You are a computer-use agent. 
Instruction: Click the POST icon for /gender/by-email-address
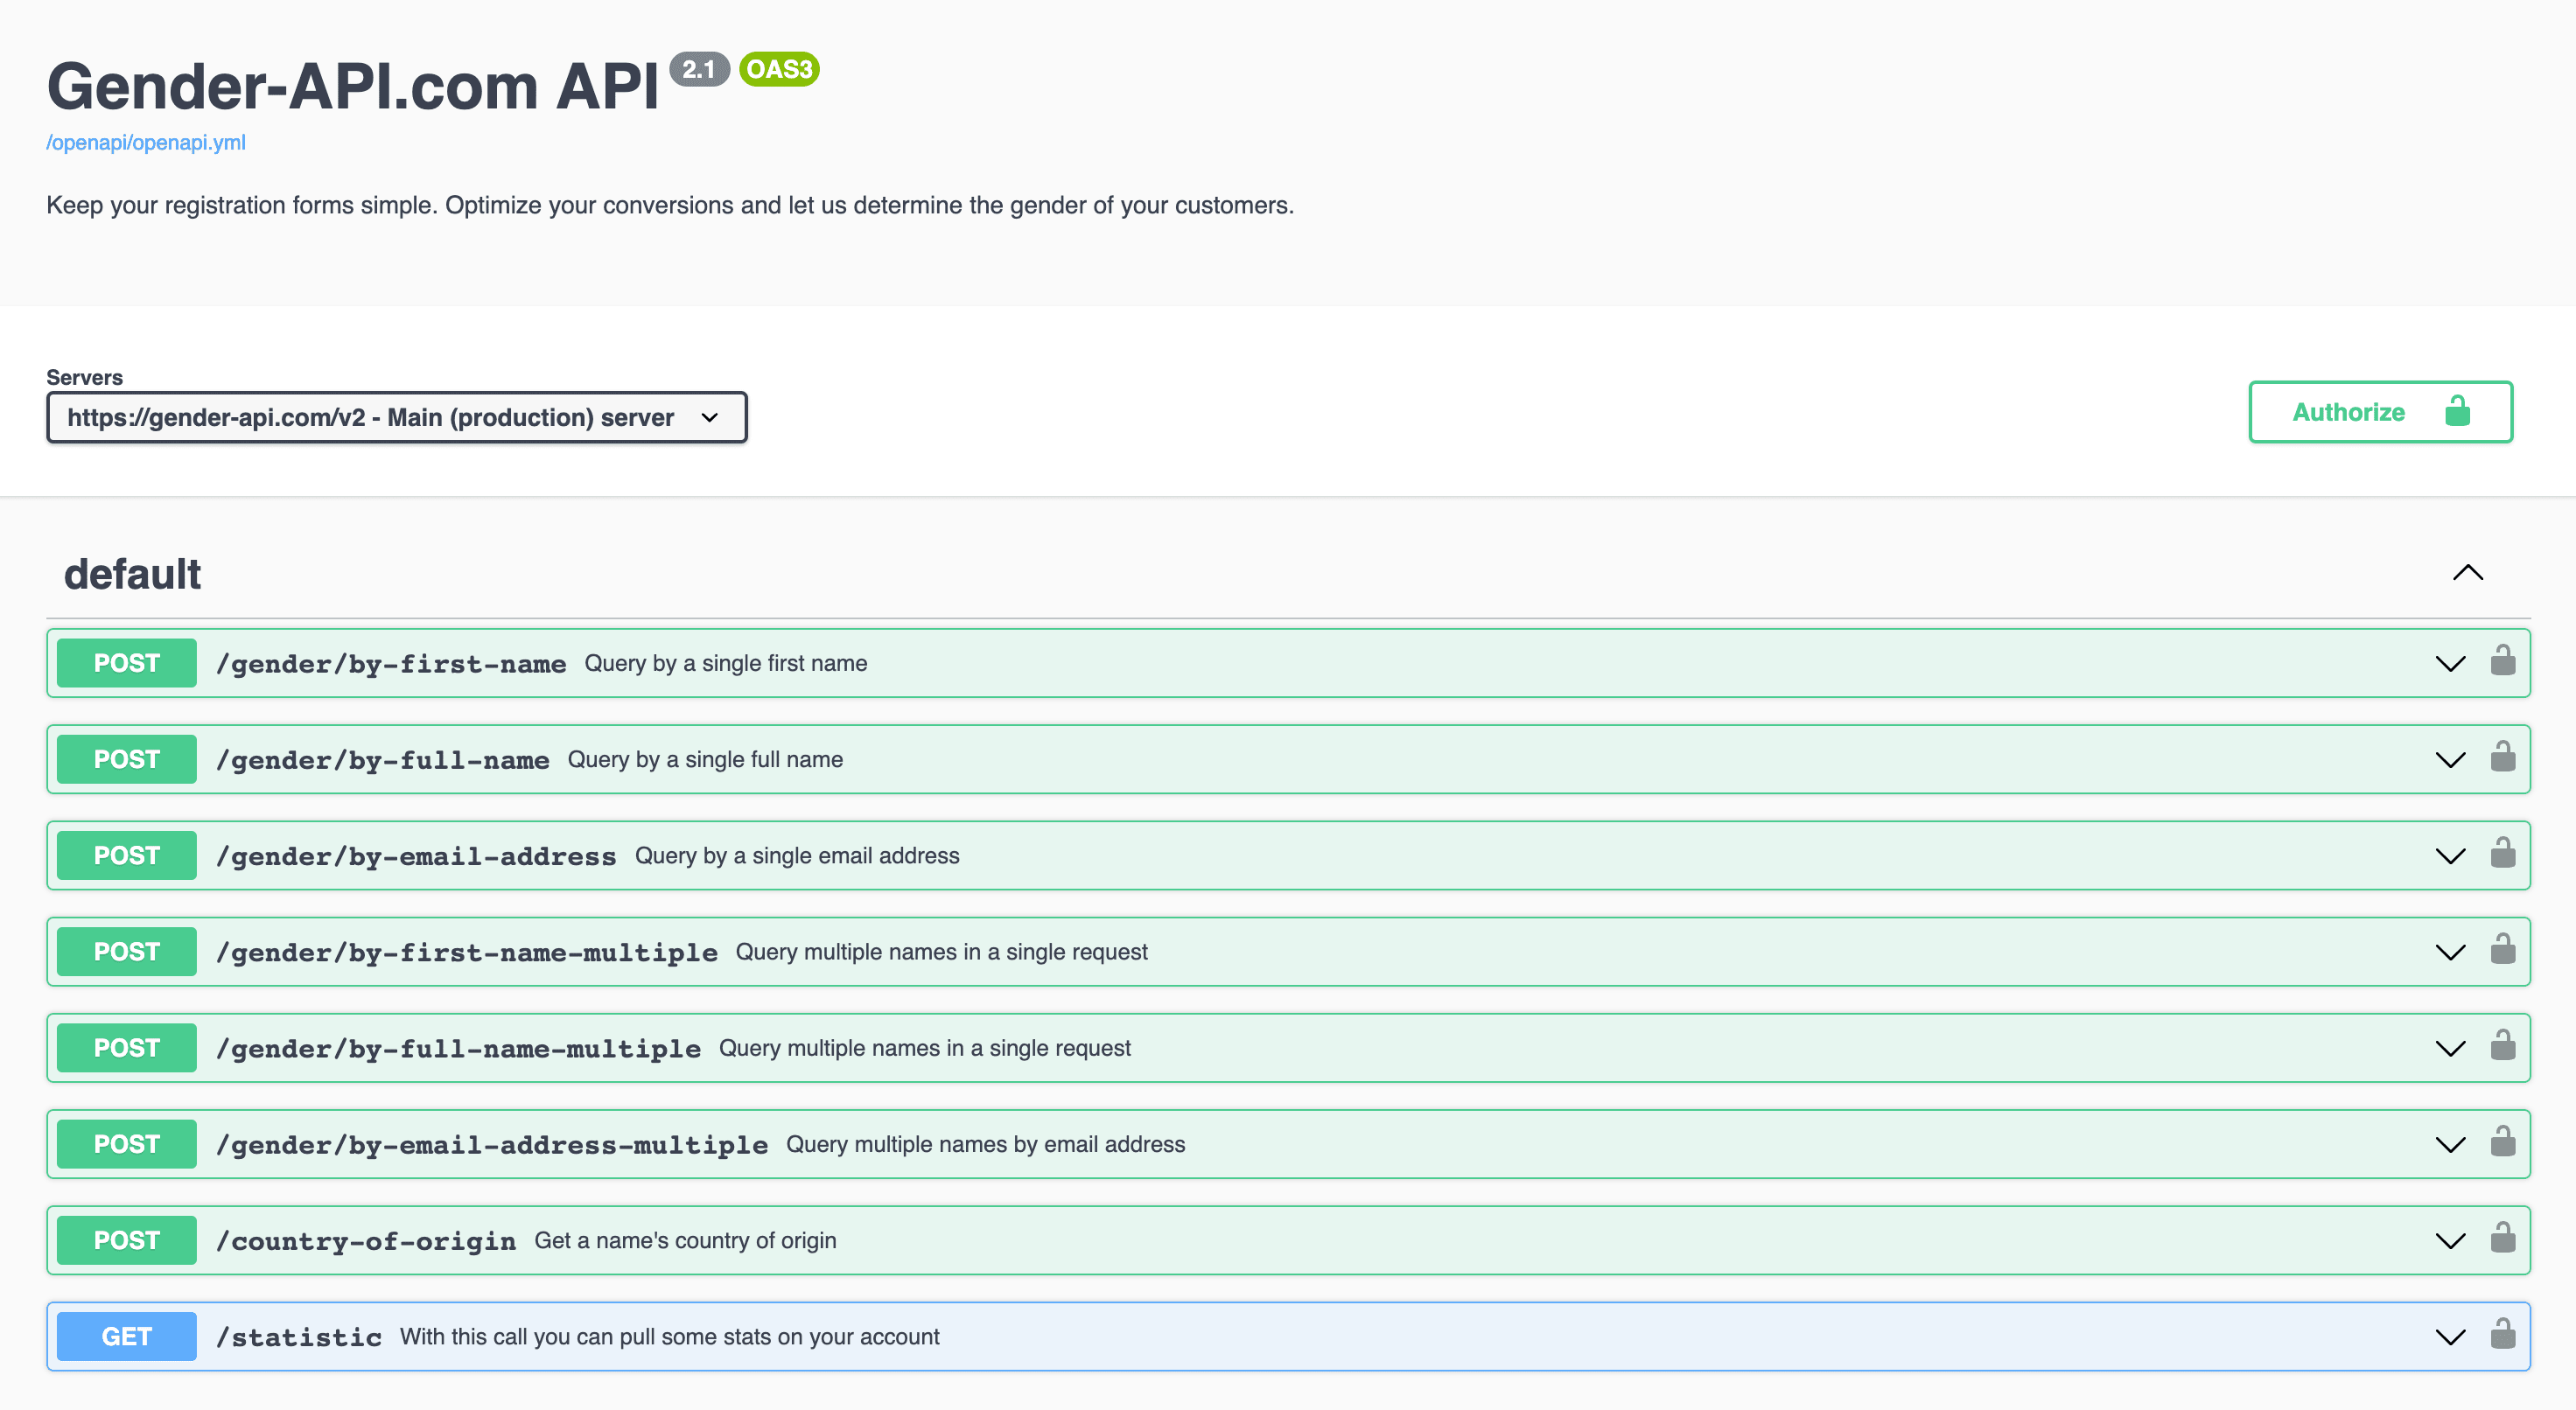[127, 855]
